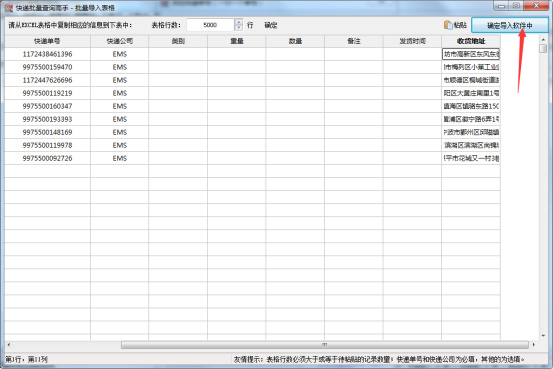
Task: Click the first address cell in 收货地址 column
Action: click(x=471, y=54)
